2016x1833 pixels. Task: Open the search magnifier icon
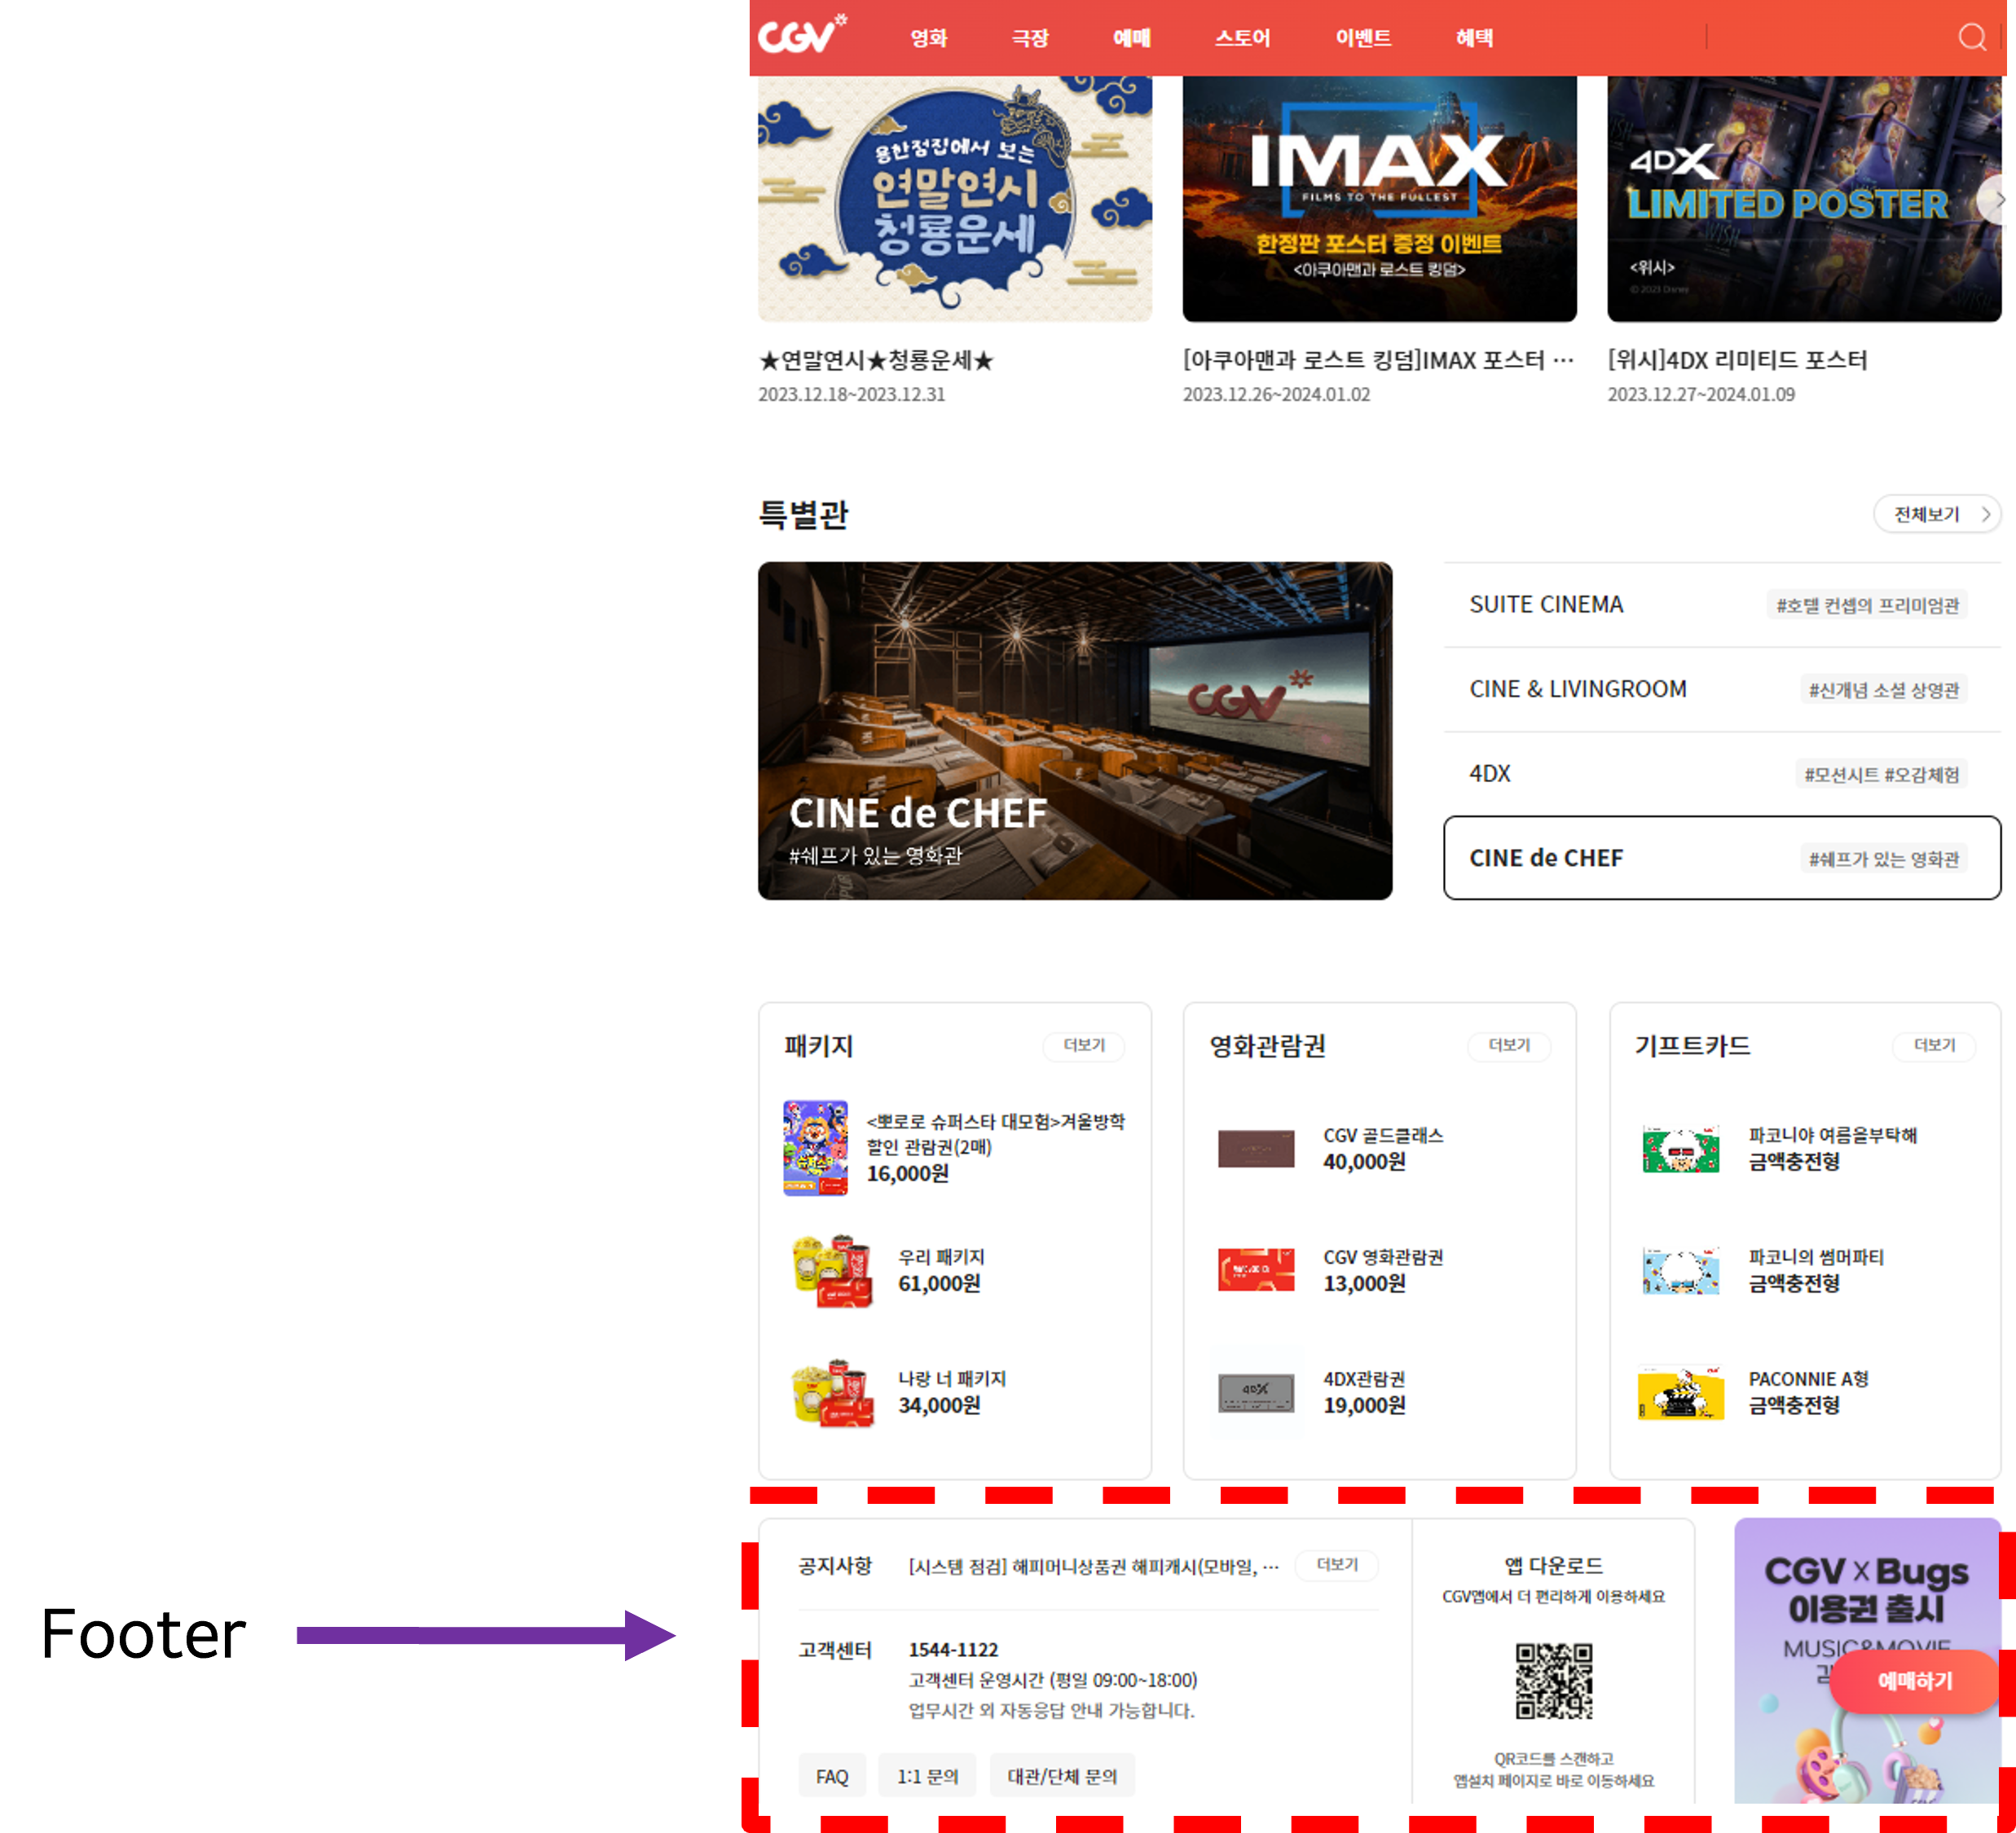pyautogui.click(x=1971, y=38)
